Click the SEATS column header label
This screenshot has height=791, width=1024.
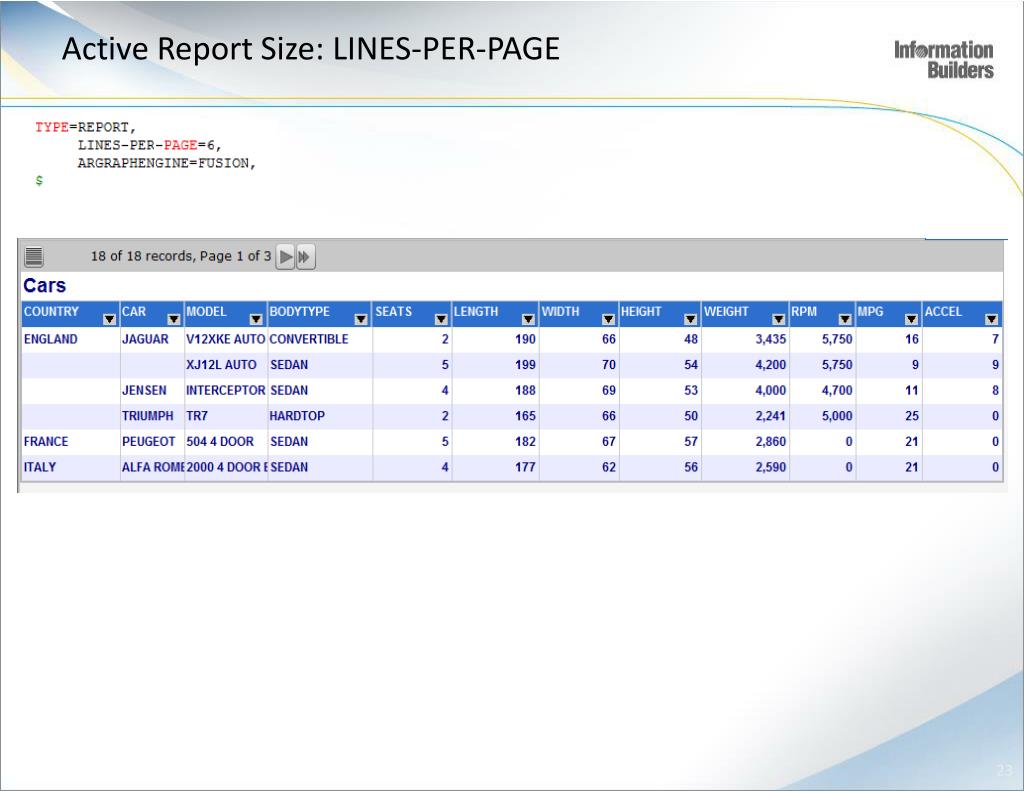[393, 312]
